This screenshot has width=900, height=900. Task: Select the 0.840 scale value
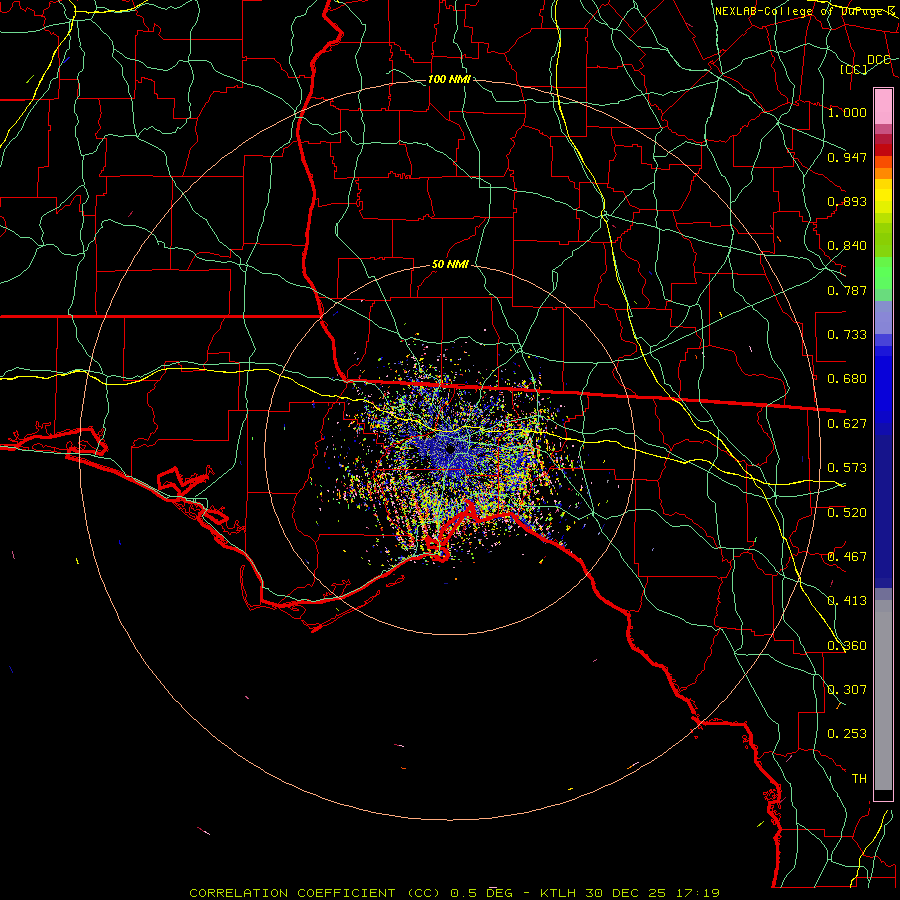tap(847, 246)
